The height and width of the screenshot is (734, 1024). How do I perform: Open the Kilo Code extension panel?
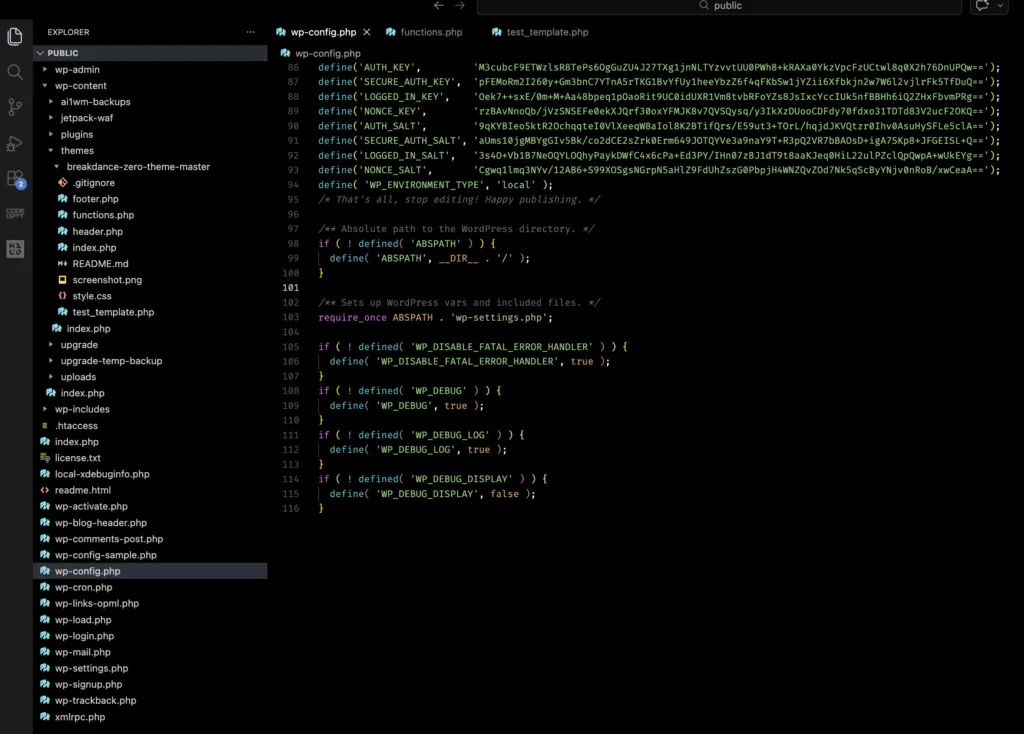(14, 248)
